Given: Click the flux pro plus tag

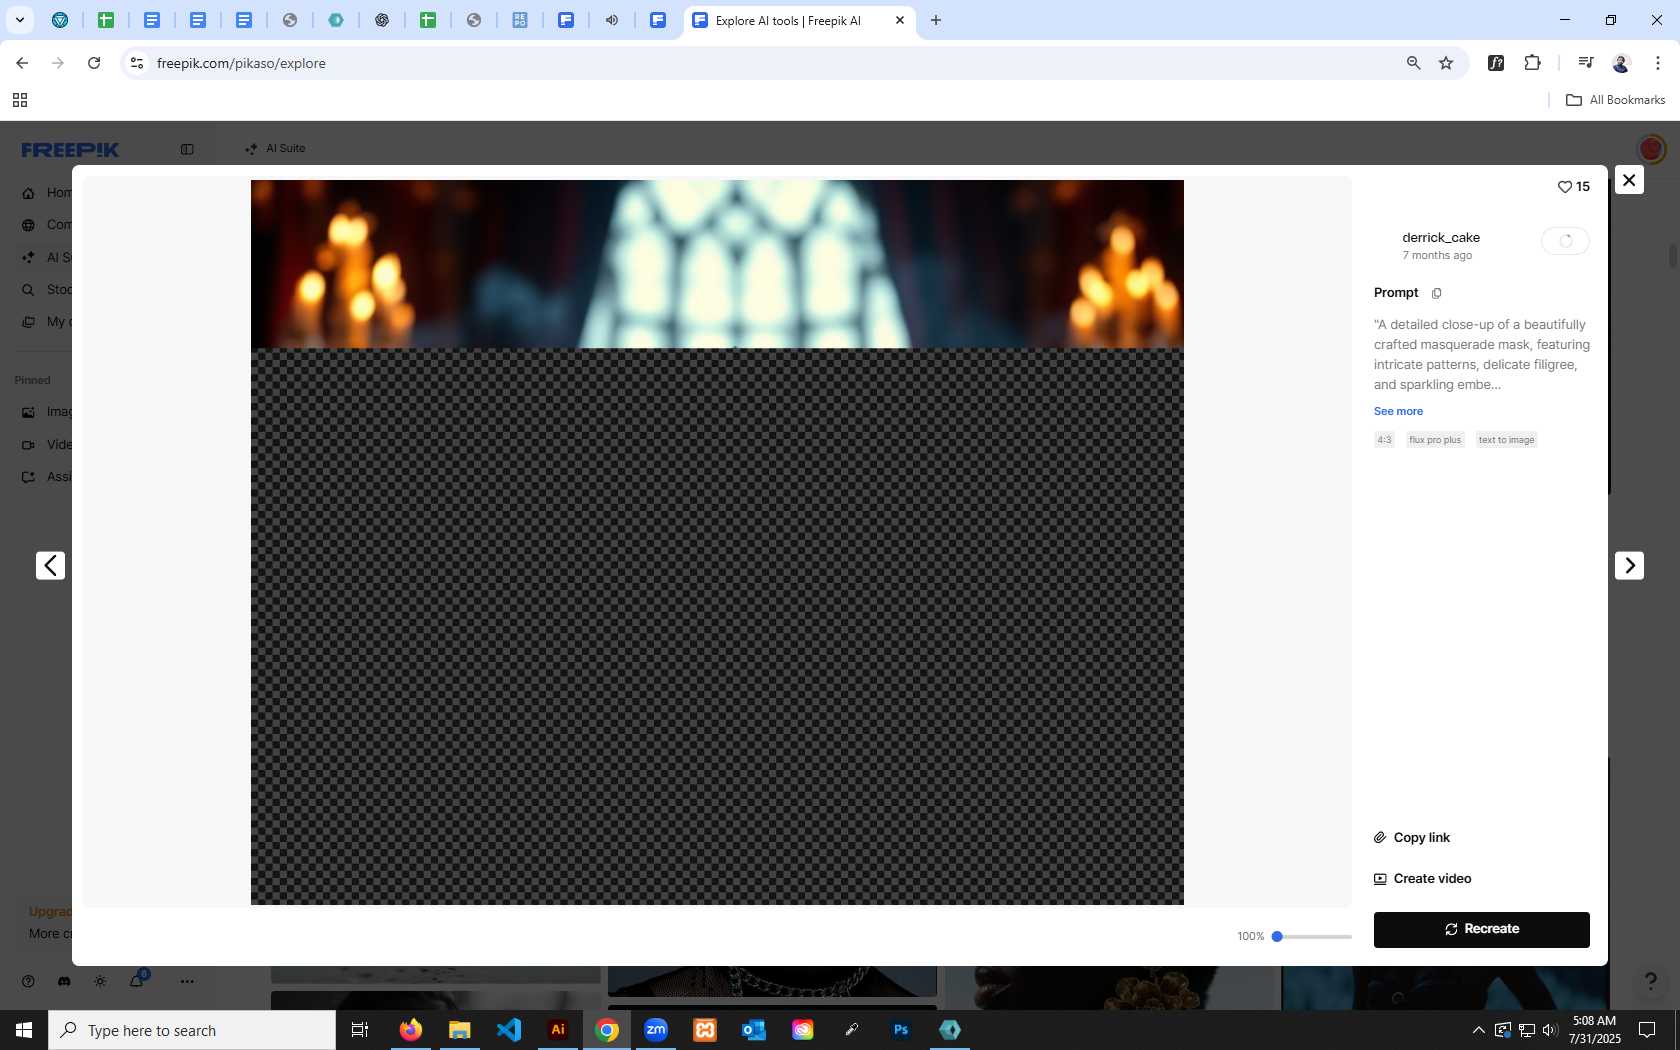Looking at the screenshot, I should [x=1435, y=440].
